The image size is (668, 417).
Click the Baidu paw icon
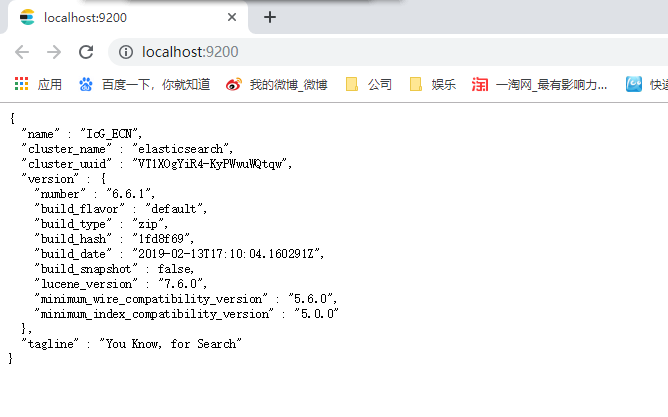pos(86,84)
